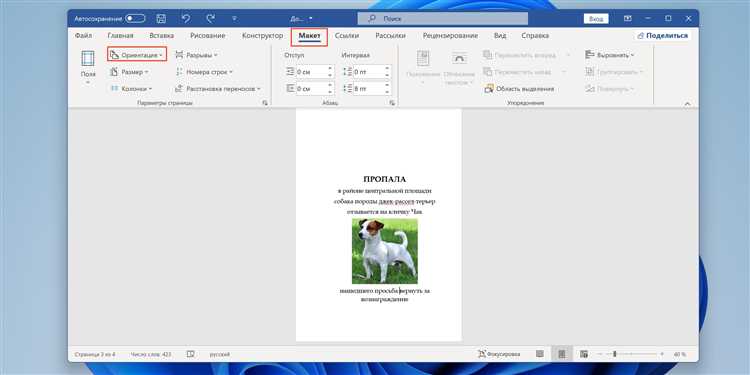This screenshot has height=375, width=750.
Task: Open the Файл tab
Action: pos(84,36)
